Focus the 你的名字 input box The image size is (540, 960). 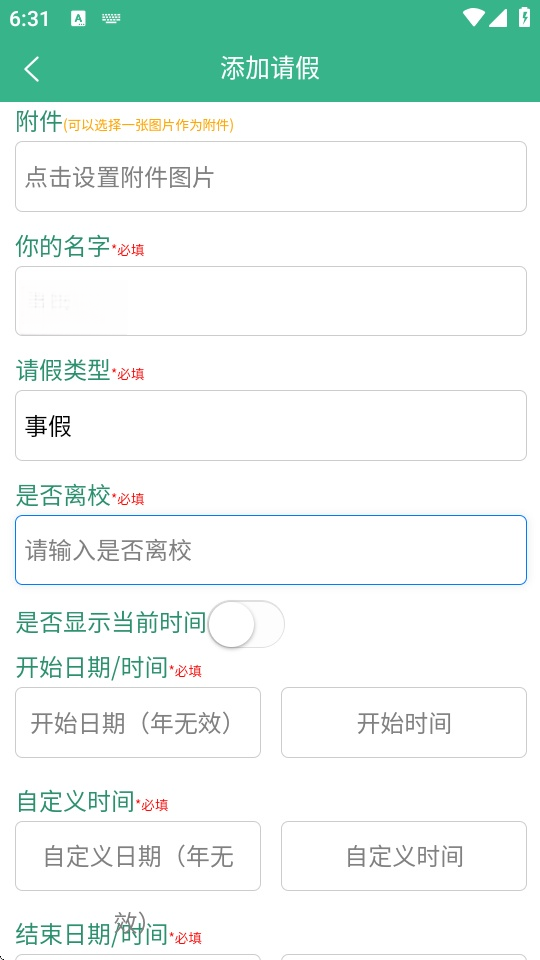(271, 301)
